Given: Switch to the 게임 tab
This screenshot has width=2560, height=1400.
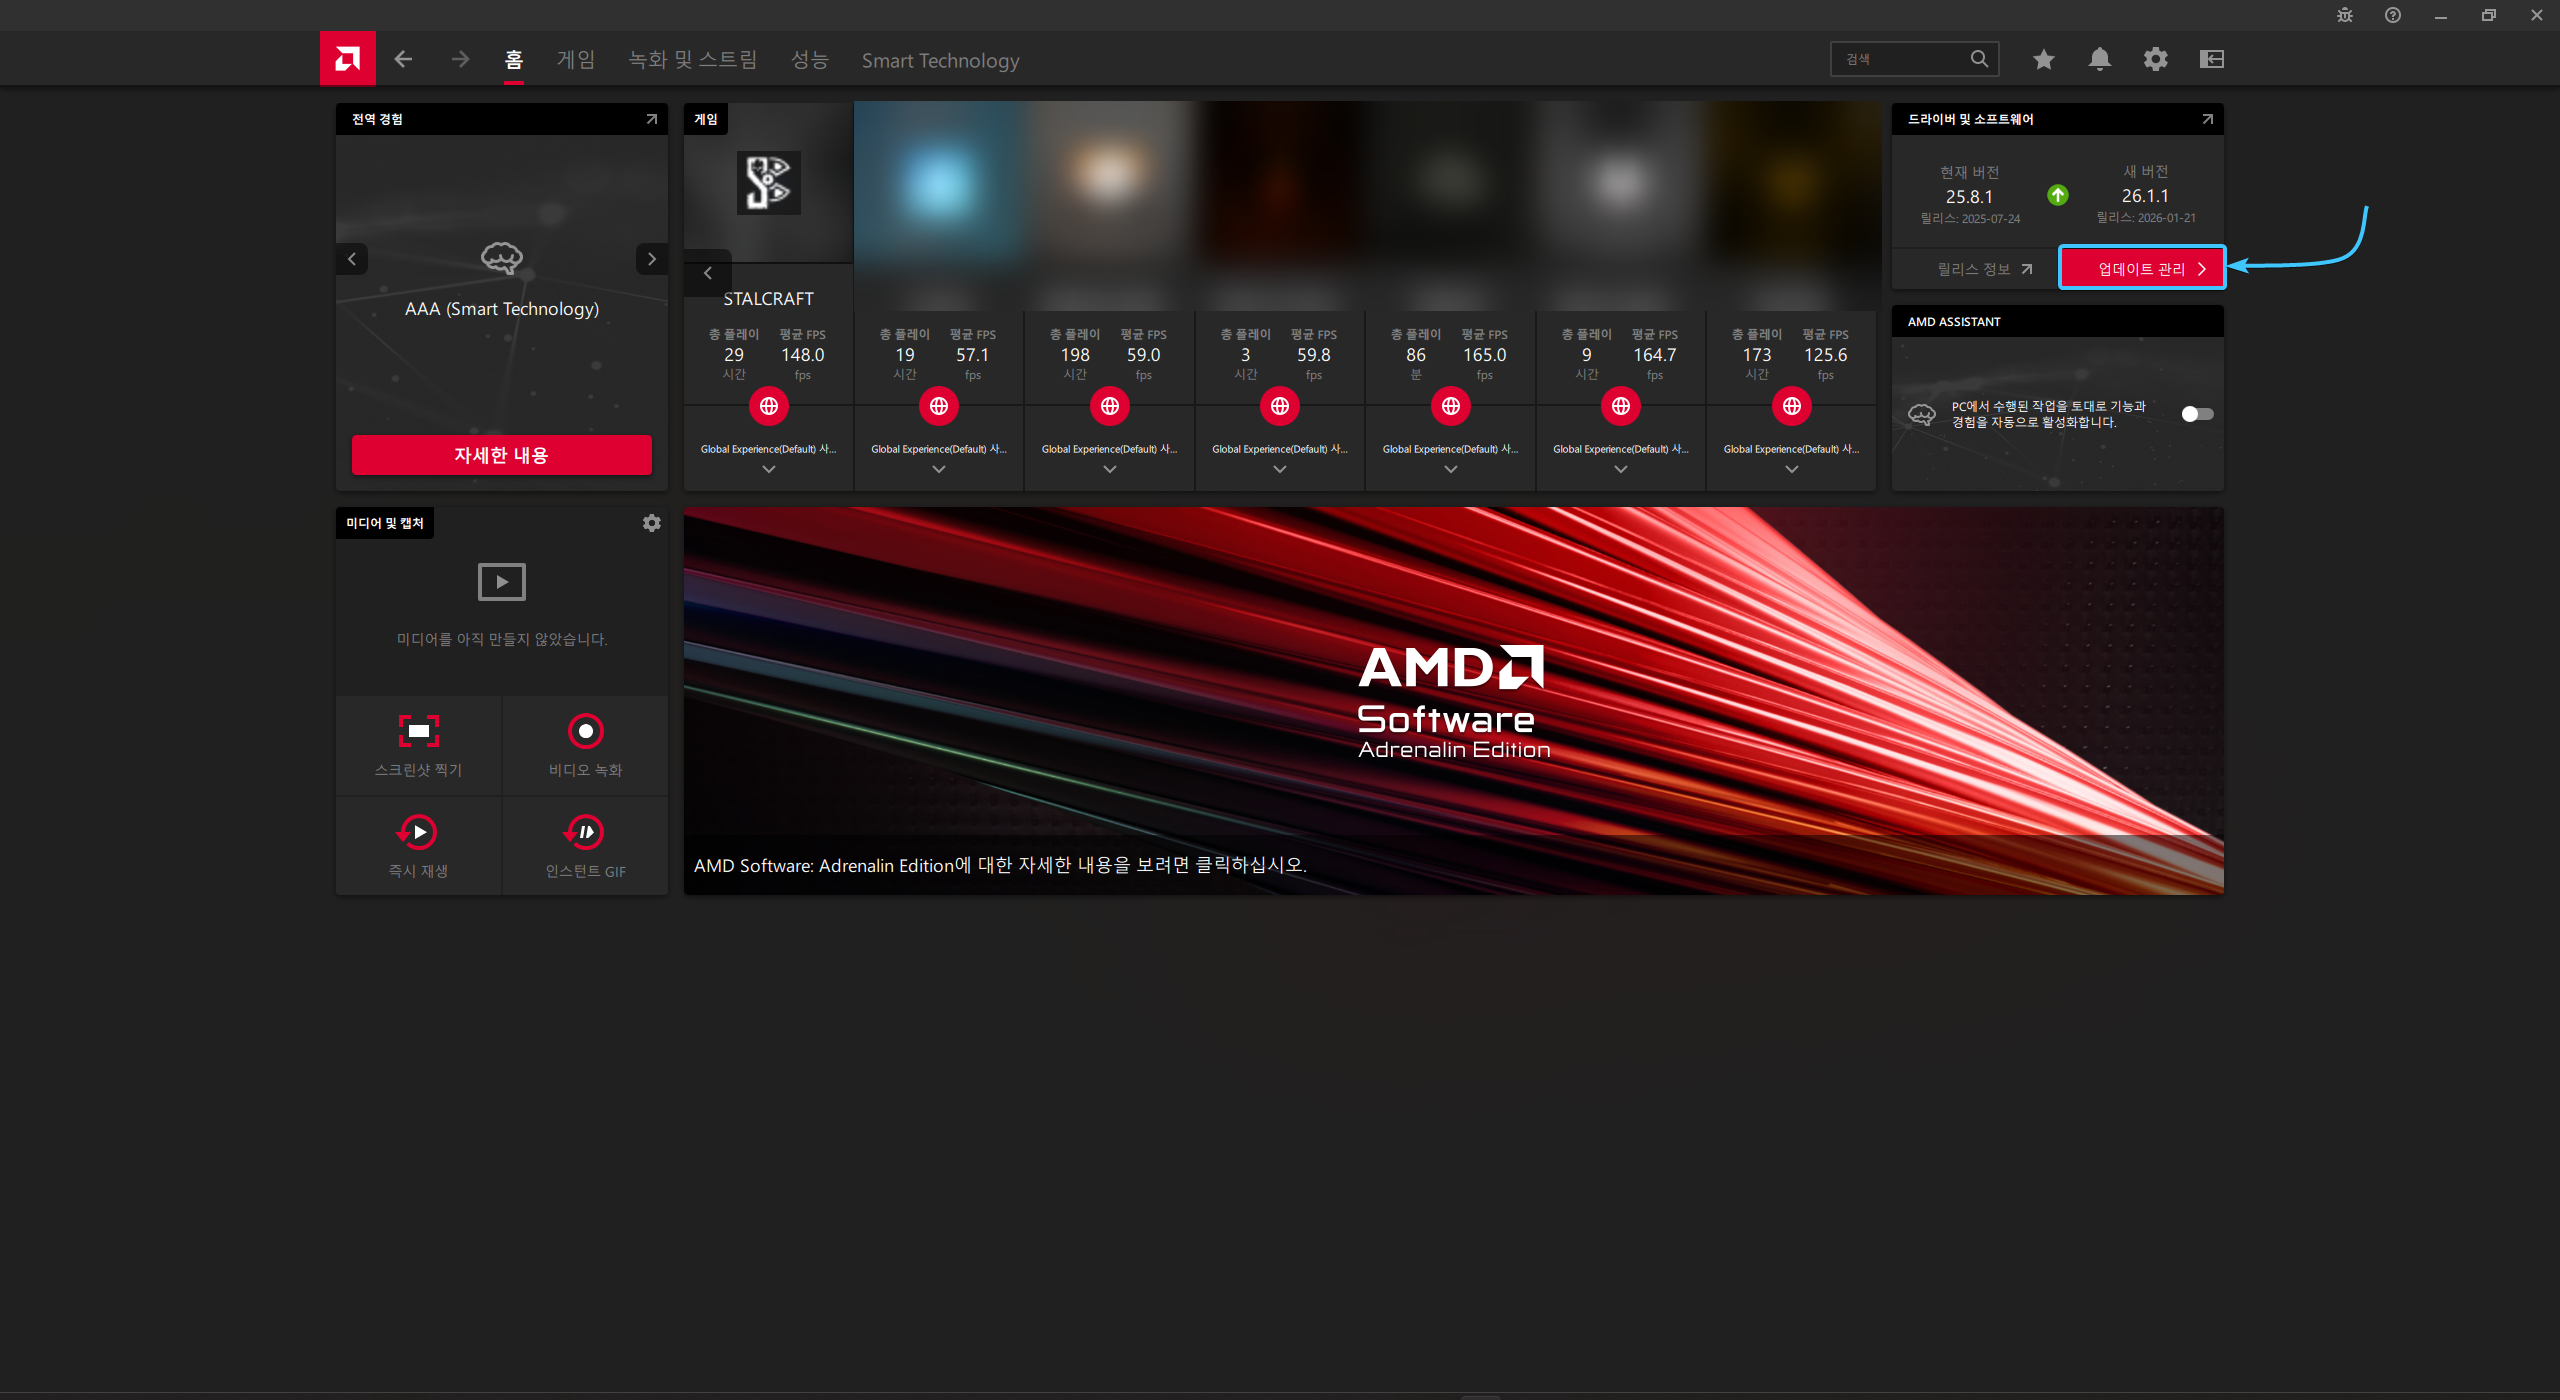Looking at the screenshot, I should tap(575, 60).
